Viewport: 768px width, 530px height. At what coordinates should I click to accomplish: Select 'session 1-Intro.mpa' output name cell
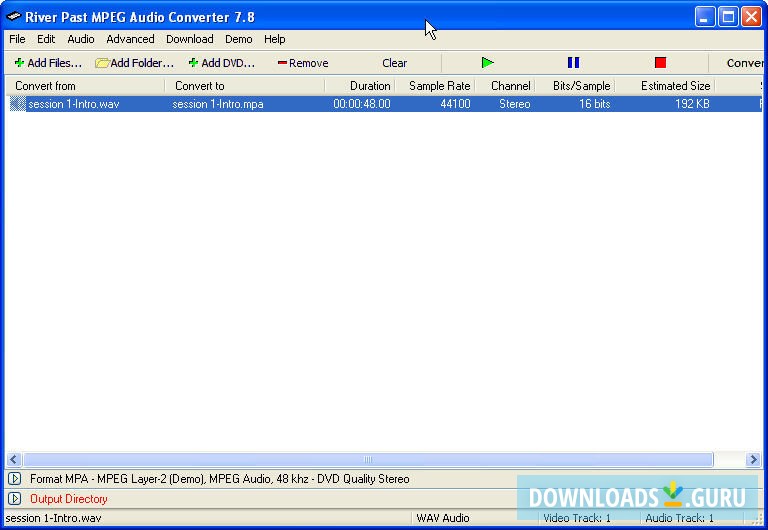(x=218, y=104)
